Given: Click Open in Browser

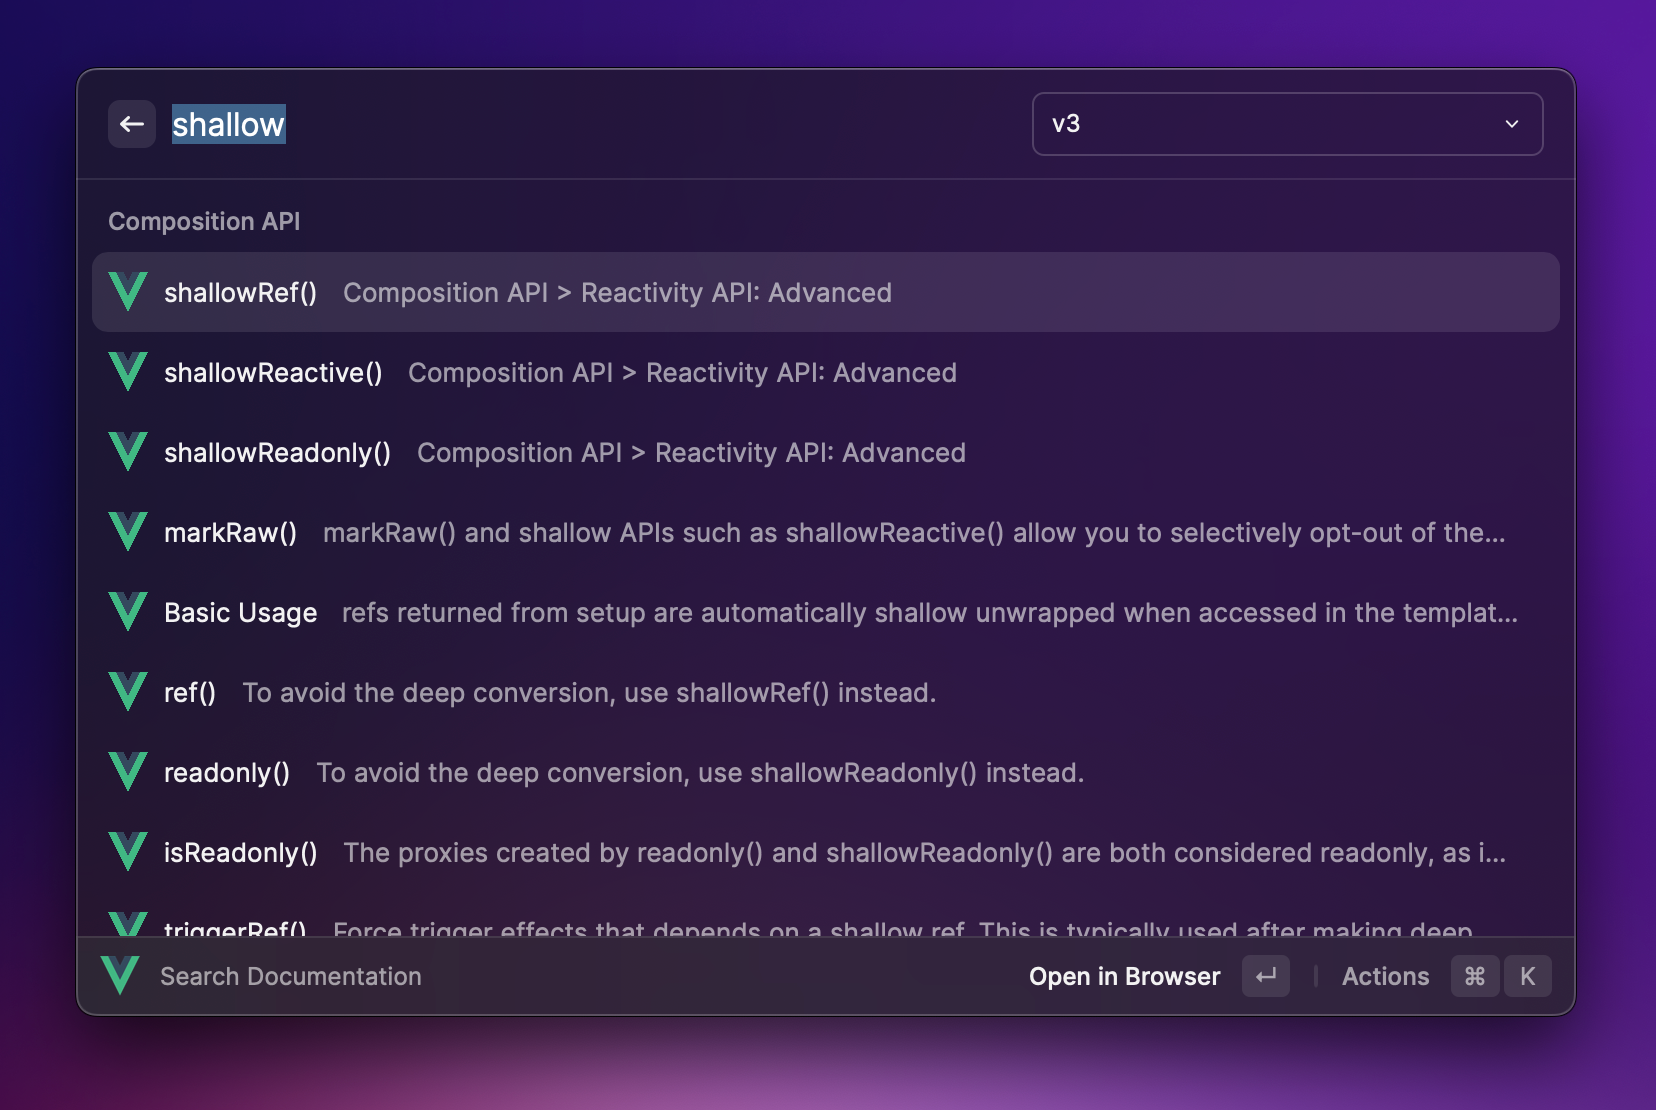Looking at the screenshot, I should 1124,976.
